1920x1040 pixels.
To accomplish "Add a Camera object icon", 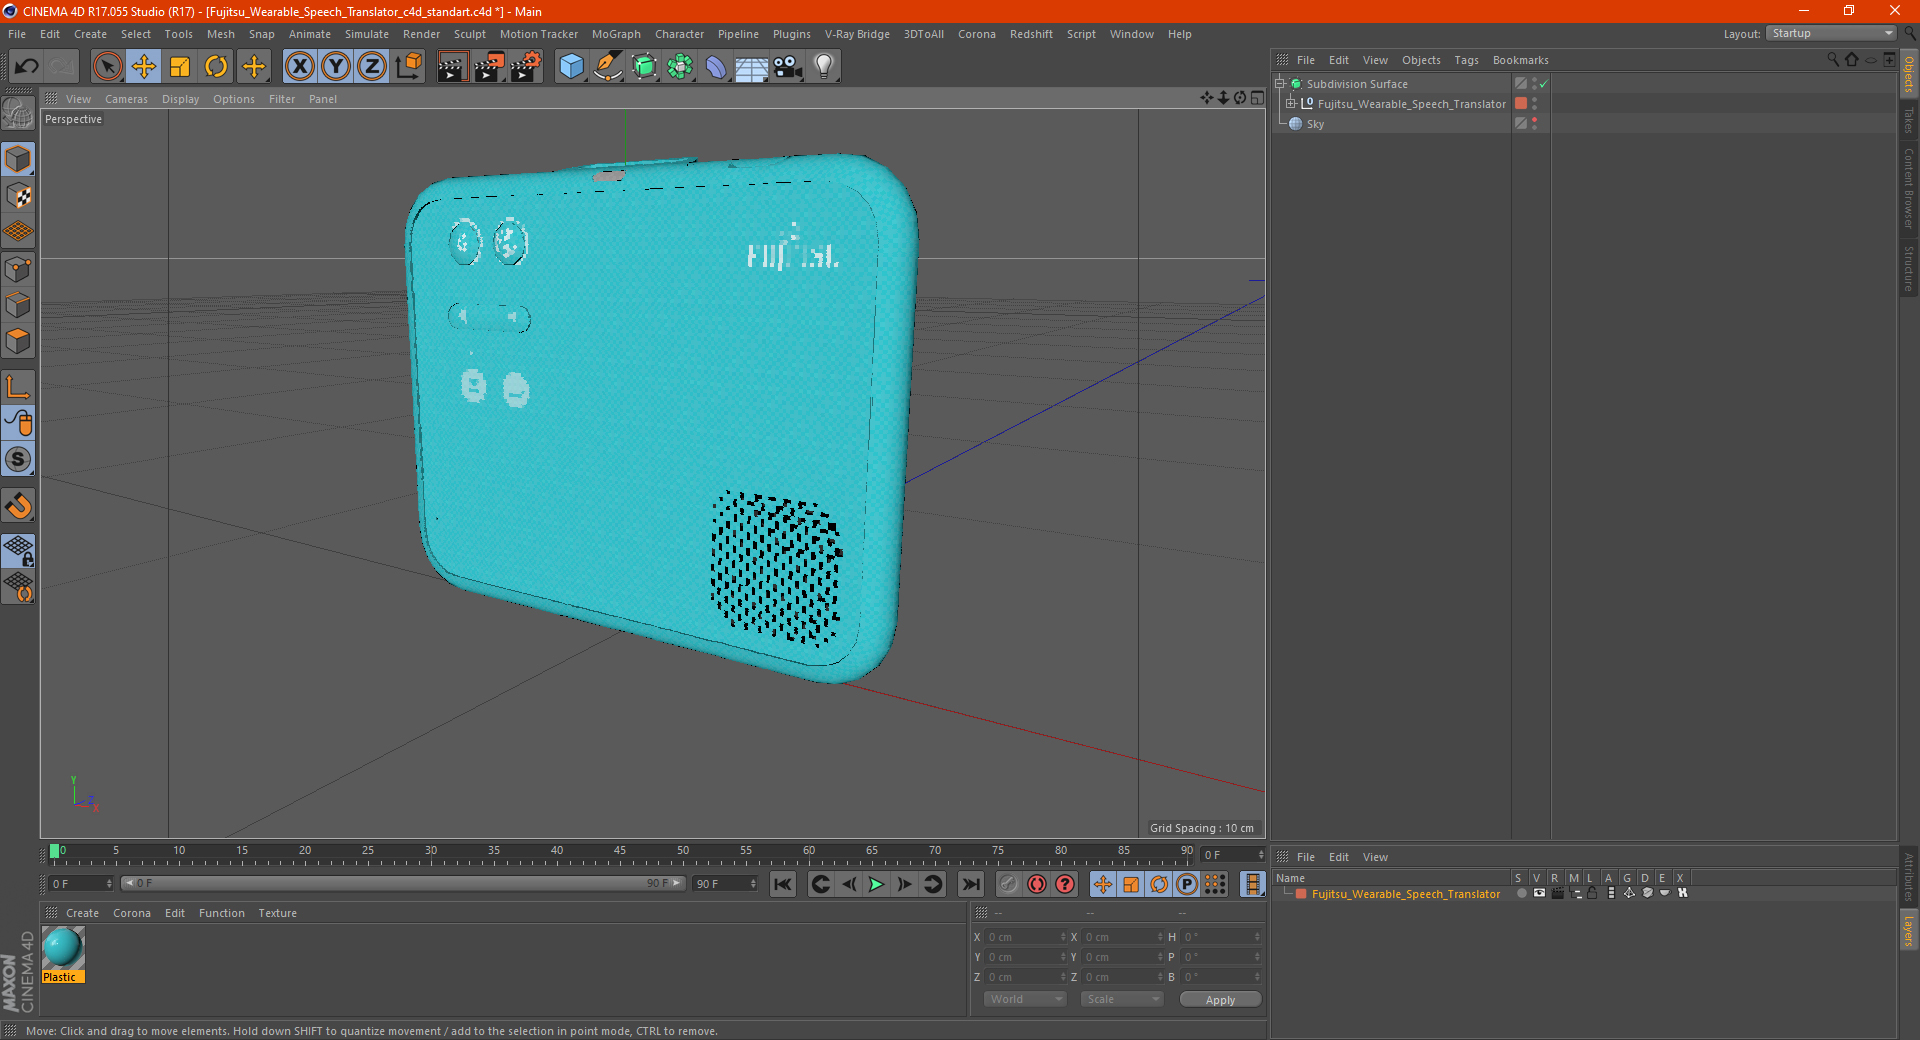I will pyautogui.click(x=788, y=67).
